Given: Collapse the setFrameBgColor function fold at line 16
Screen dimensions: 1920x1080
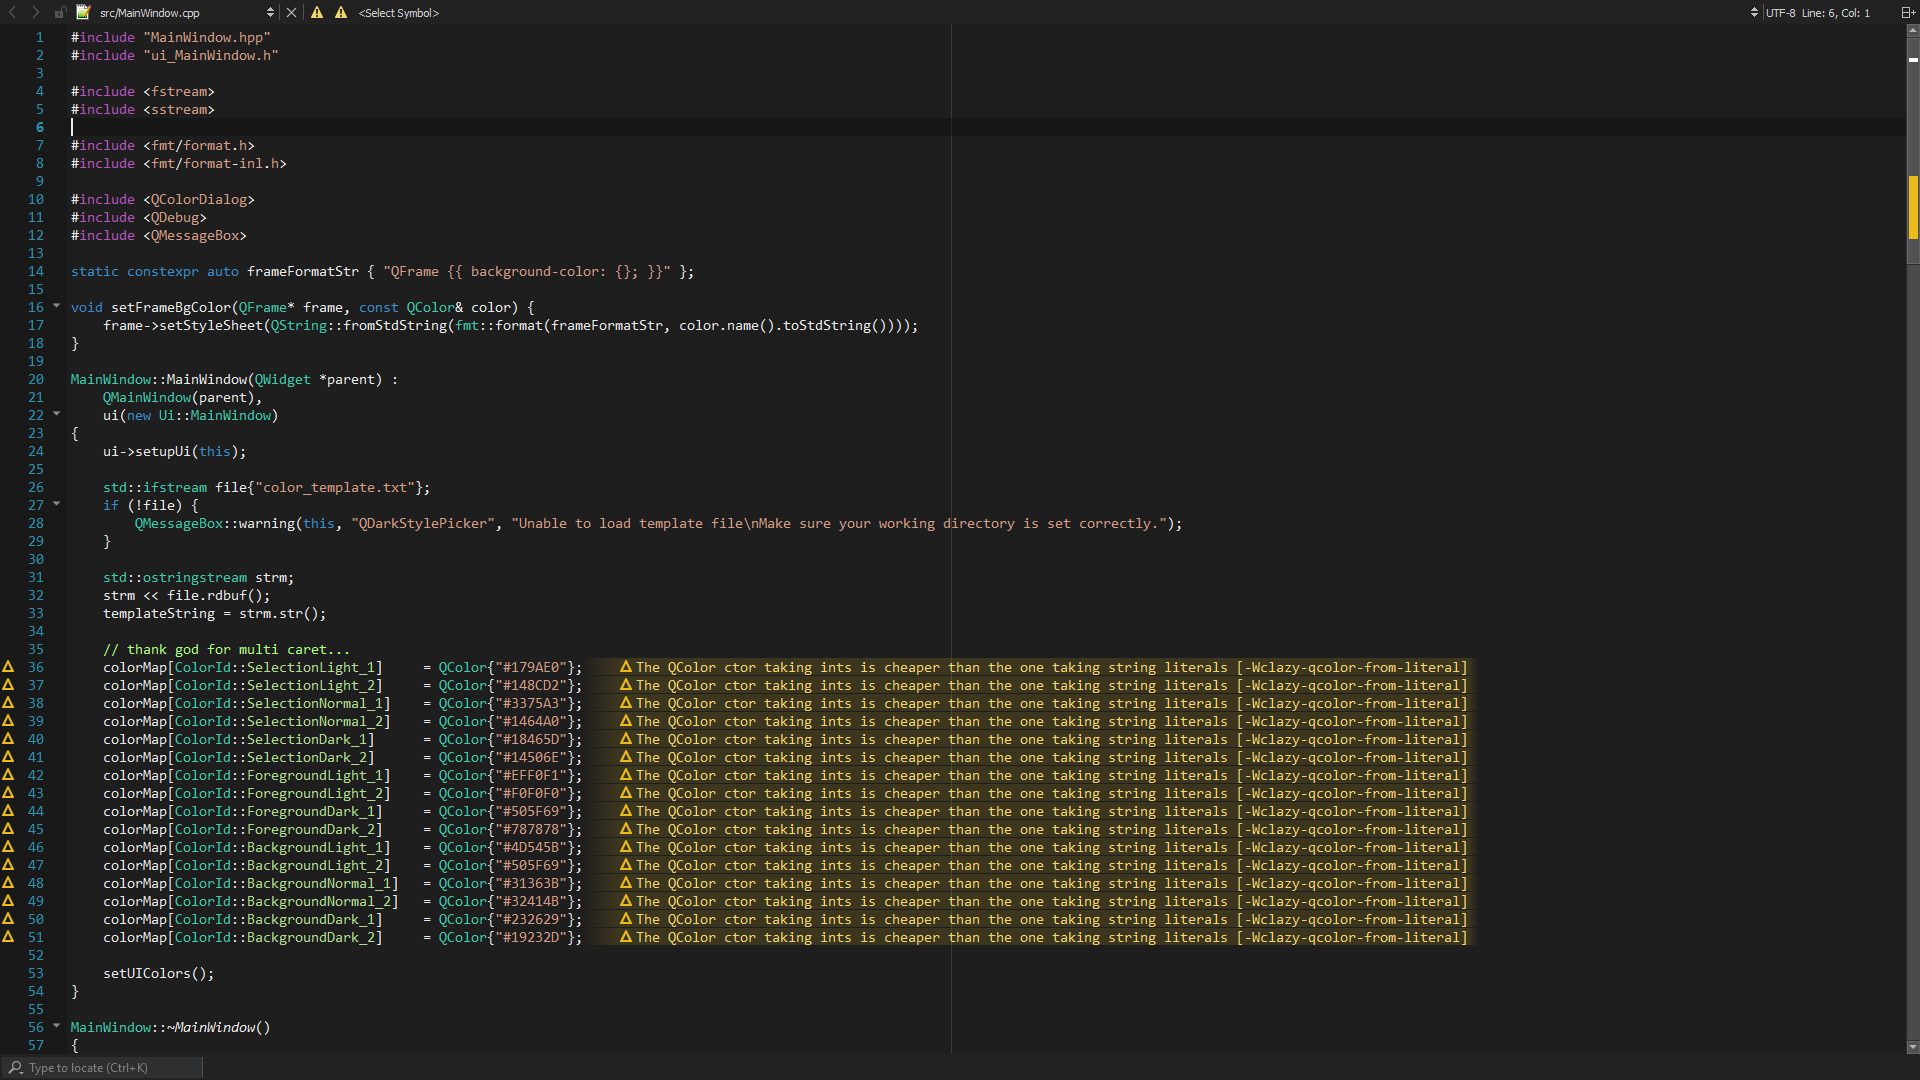Looking at the screenshot, I should [x=56, y=306].
